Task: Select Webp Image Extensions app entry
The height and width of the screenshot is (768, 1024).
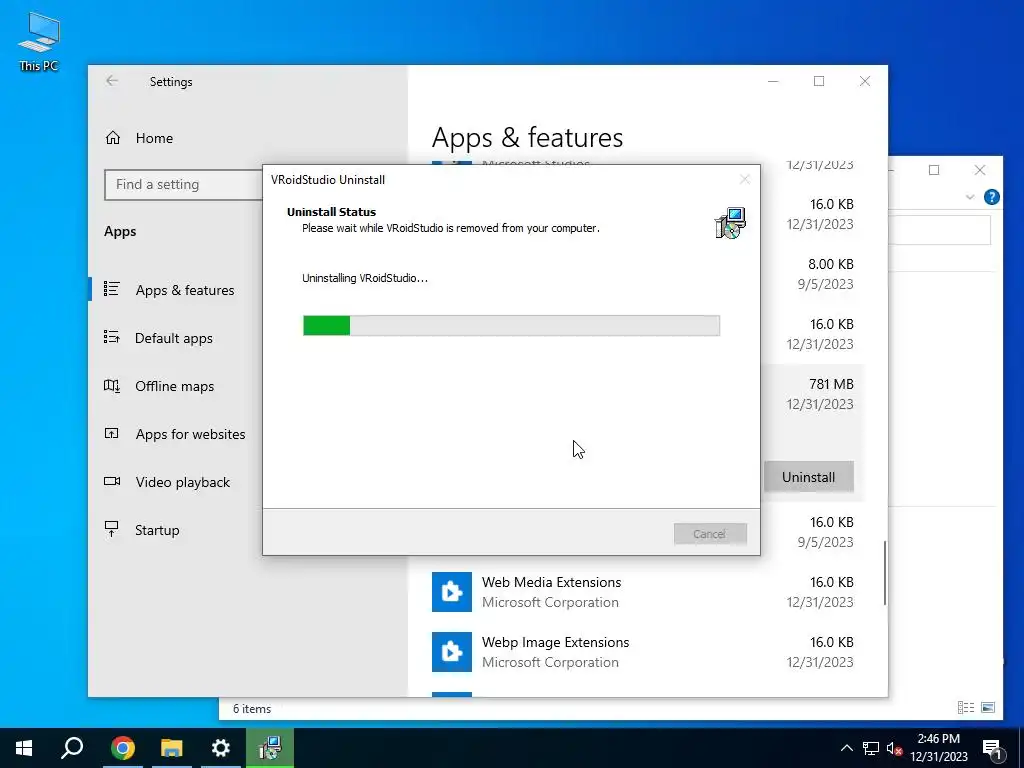Action: (x=643, y=652)
